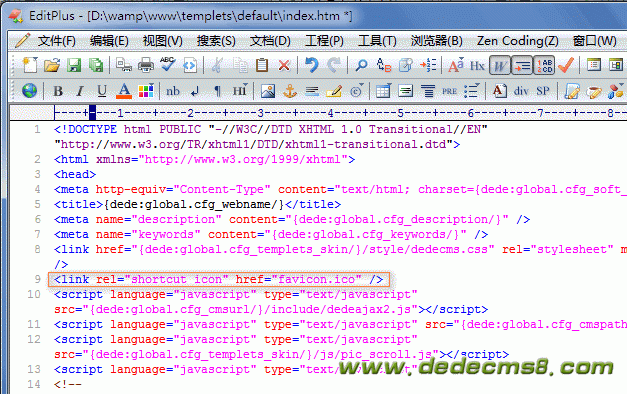This screenshot has height=394, width=627.
Task: Open the Zen Coding(Z) menu
Action: [517, 41]
